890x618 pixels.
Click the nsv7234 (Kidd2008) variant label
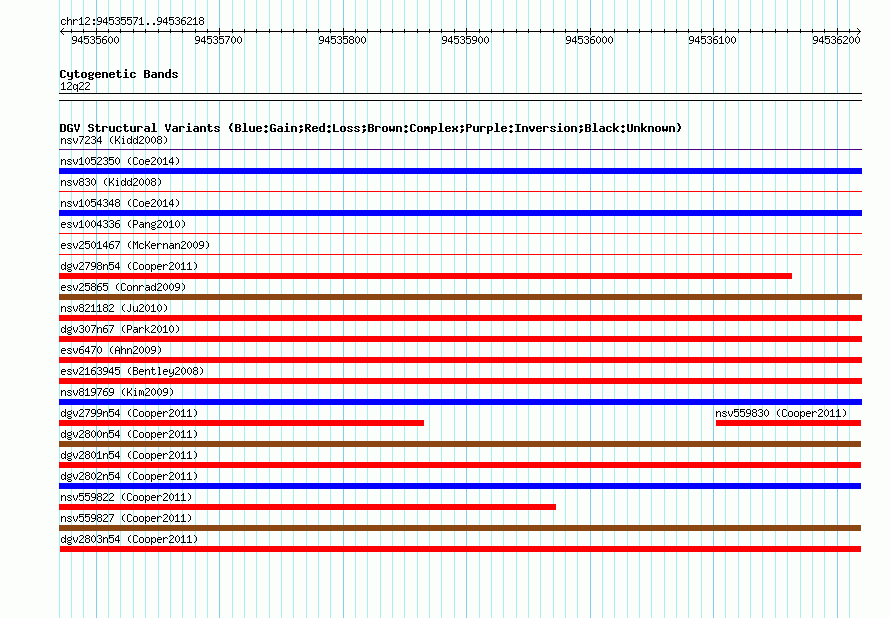[114, 140]
